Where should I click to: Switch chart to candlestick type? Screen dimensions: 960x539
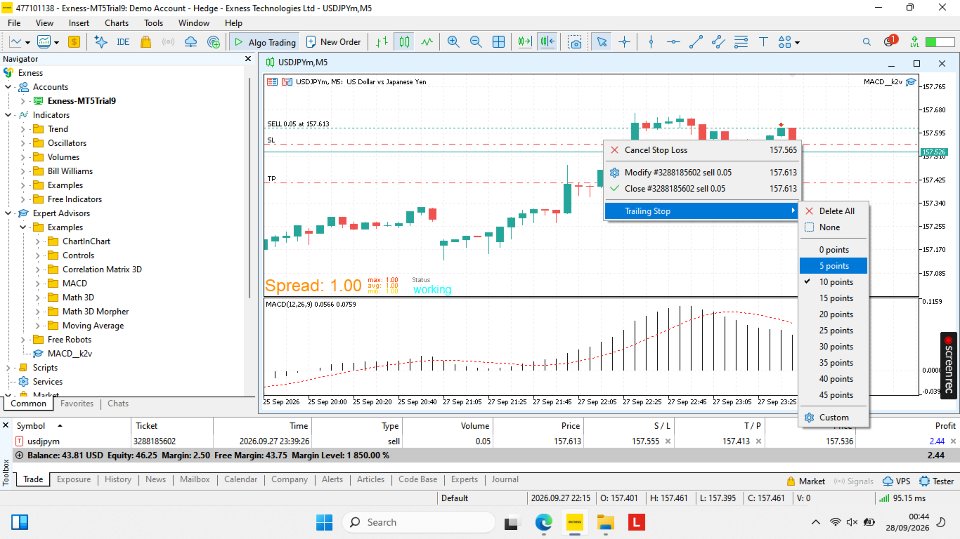tap(405, 42)
